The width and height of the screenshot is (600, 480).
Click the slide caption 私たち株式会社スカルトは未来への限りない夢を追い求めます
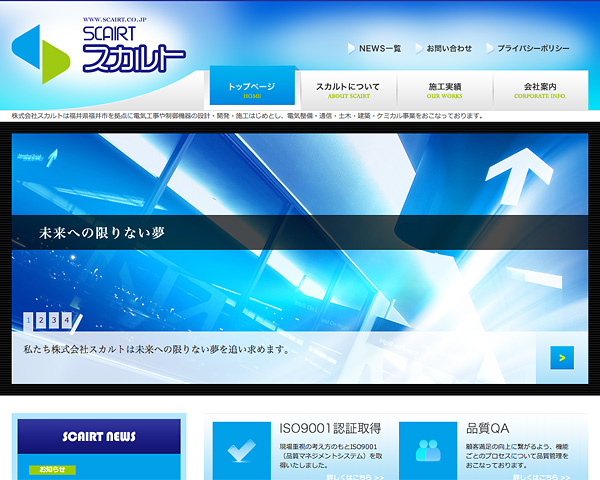(x=156, y=349)
